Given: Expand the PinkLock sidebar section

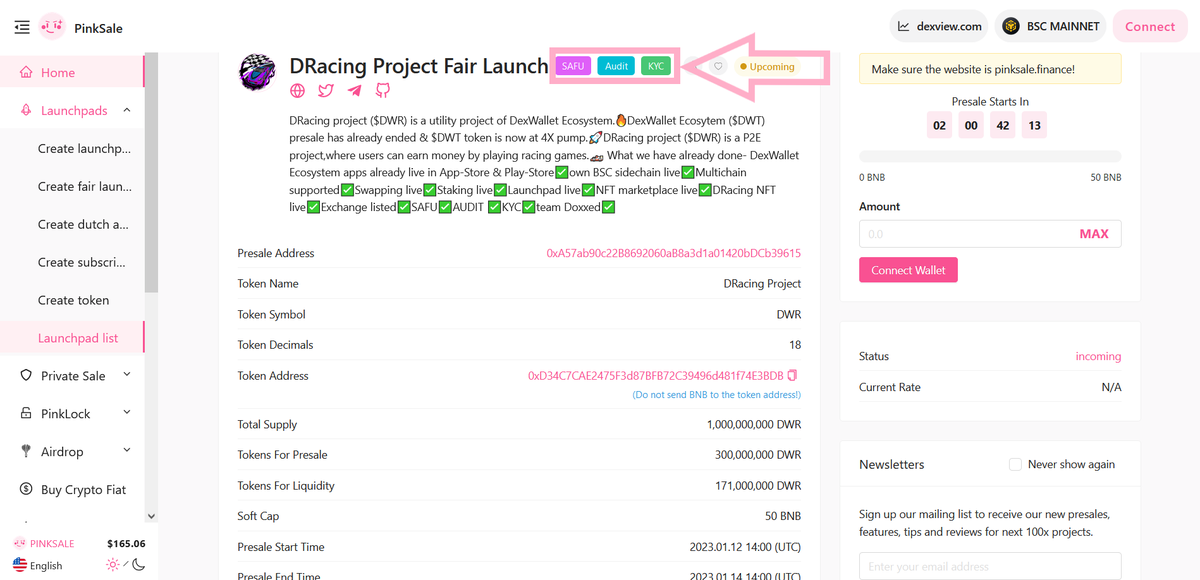Looking at the screenshot, I should [x=72, y=414].
